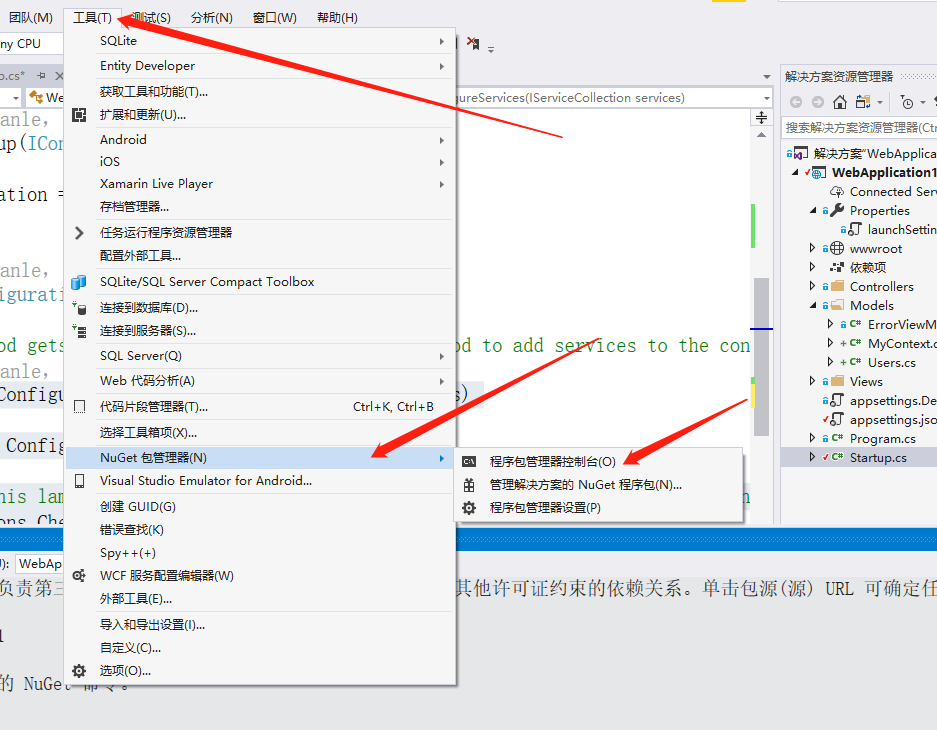Image resolution: width=937 pixels, height=730 pixels.
Task: Select NuGet 包管理器(N) menu entry
Action: tap(260, 458)
